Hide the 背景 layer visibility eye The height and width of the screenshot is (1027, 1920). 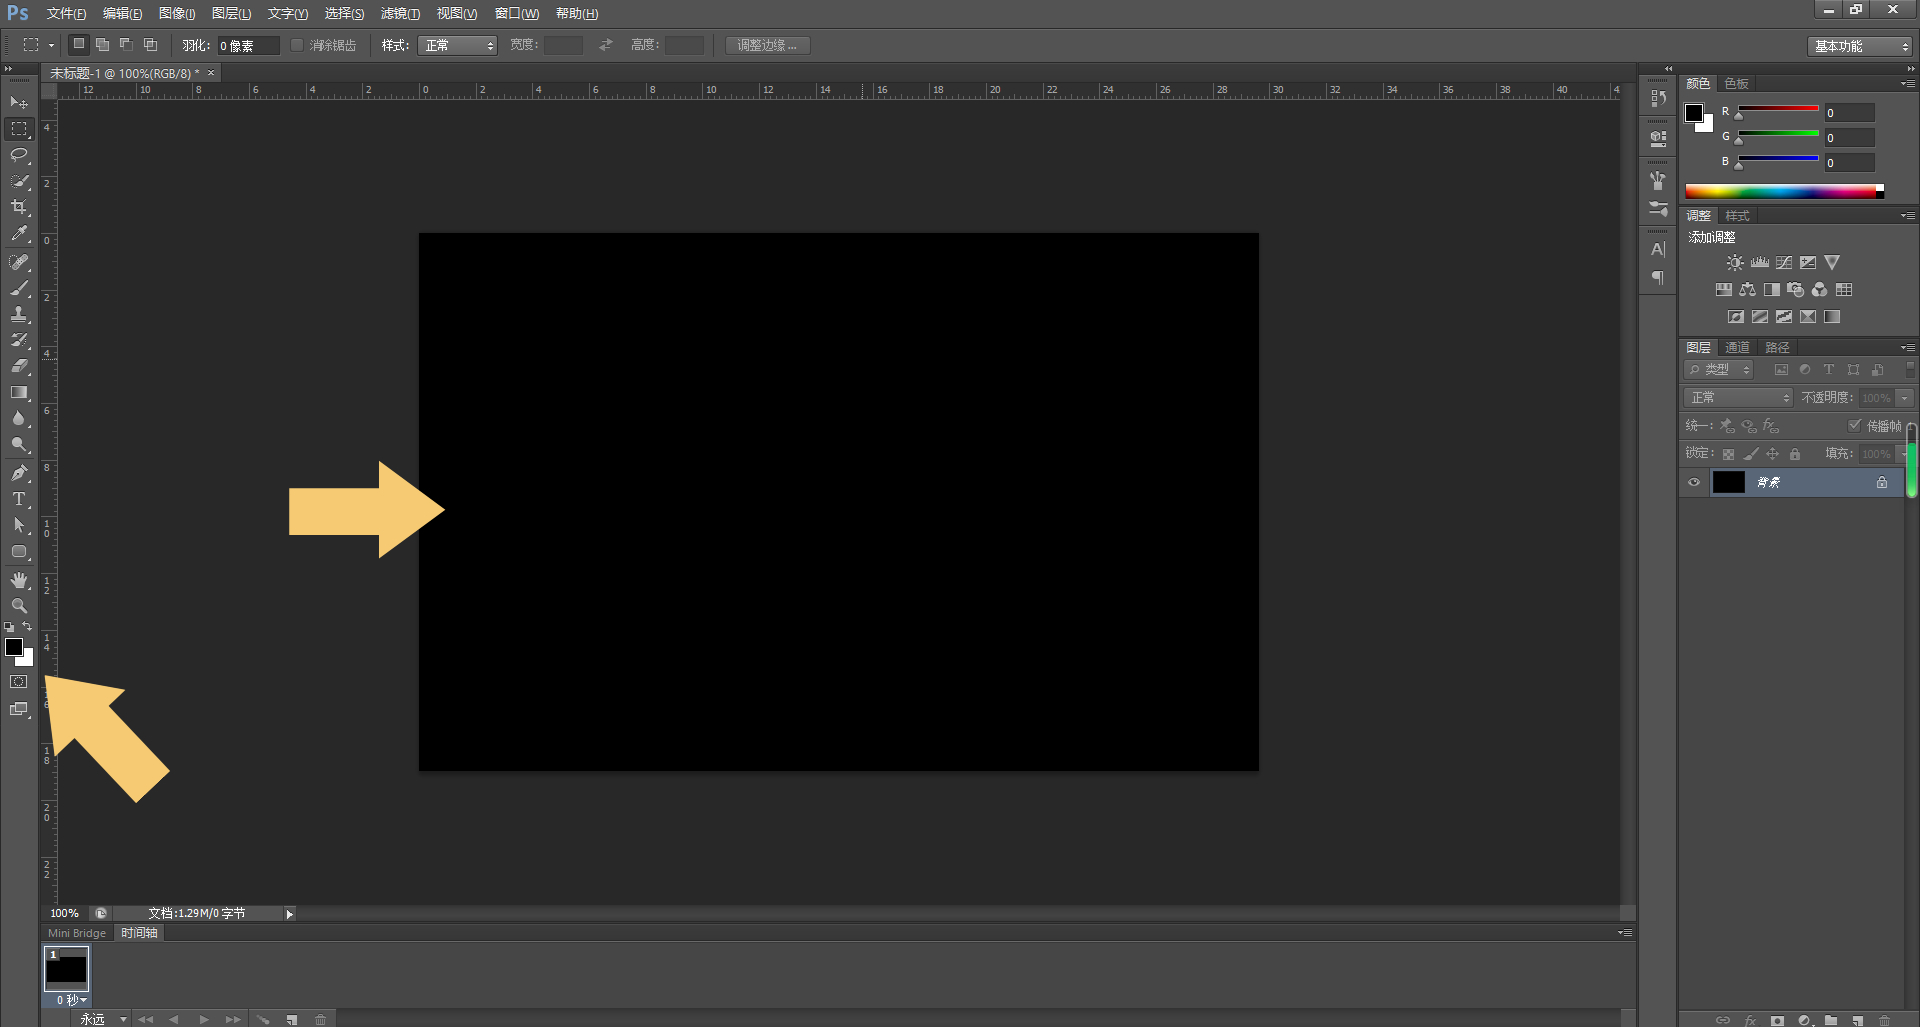[1694, 482]
